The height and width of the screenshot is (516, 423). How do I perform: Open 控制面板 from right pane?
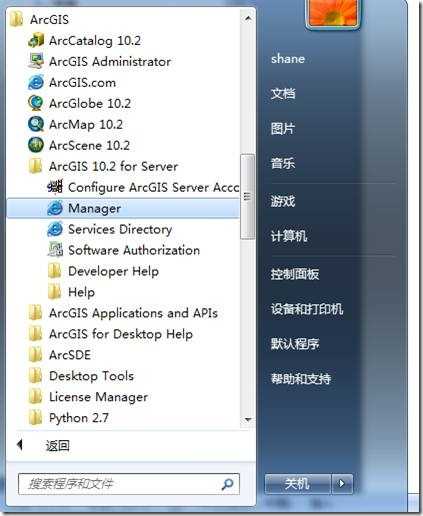point(295,274)
